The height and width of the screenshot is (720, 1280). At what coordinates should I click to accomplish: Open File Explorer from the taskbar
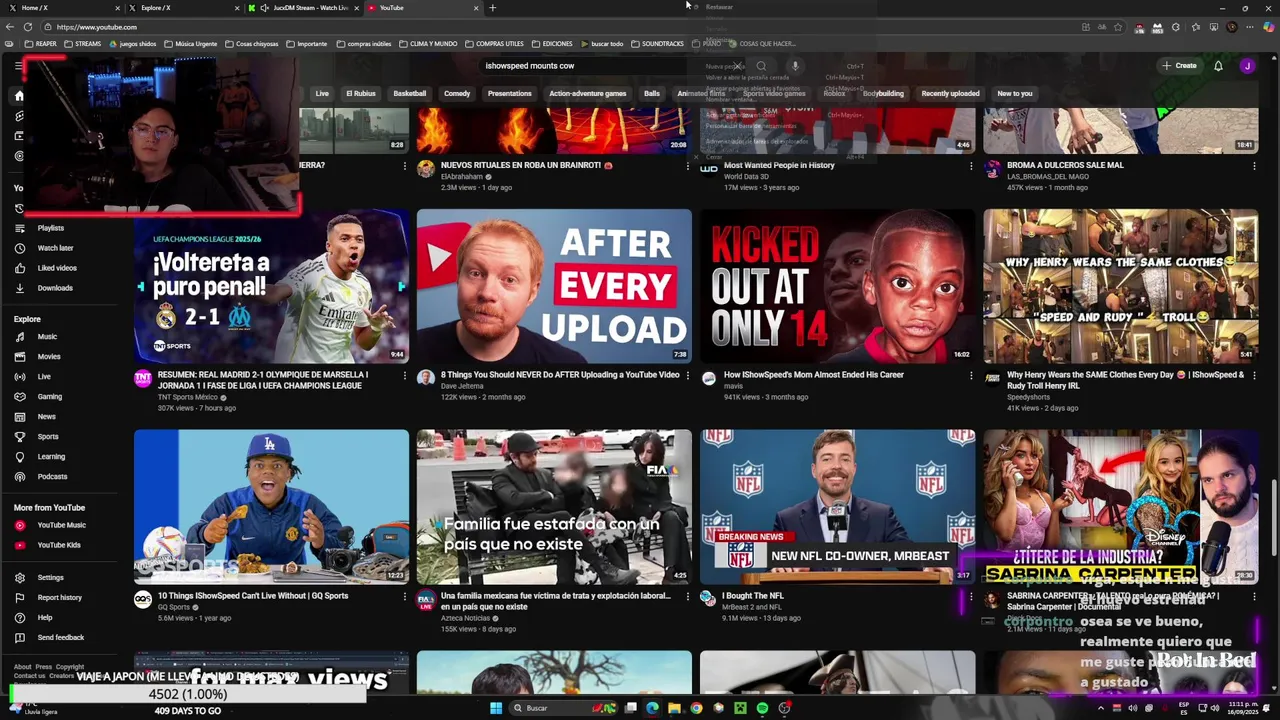point(674,708)
